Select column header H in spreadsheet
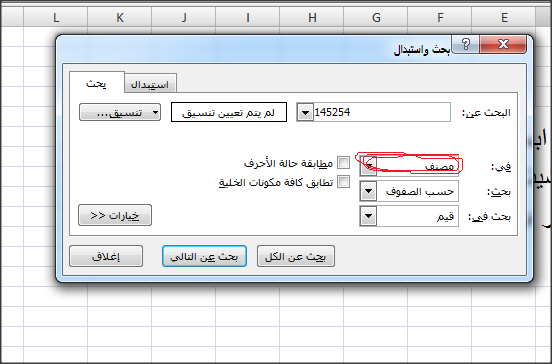The image size is (552, 364). pos(312,17)
